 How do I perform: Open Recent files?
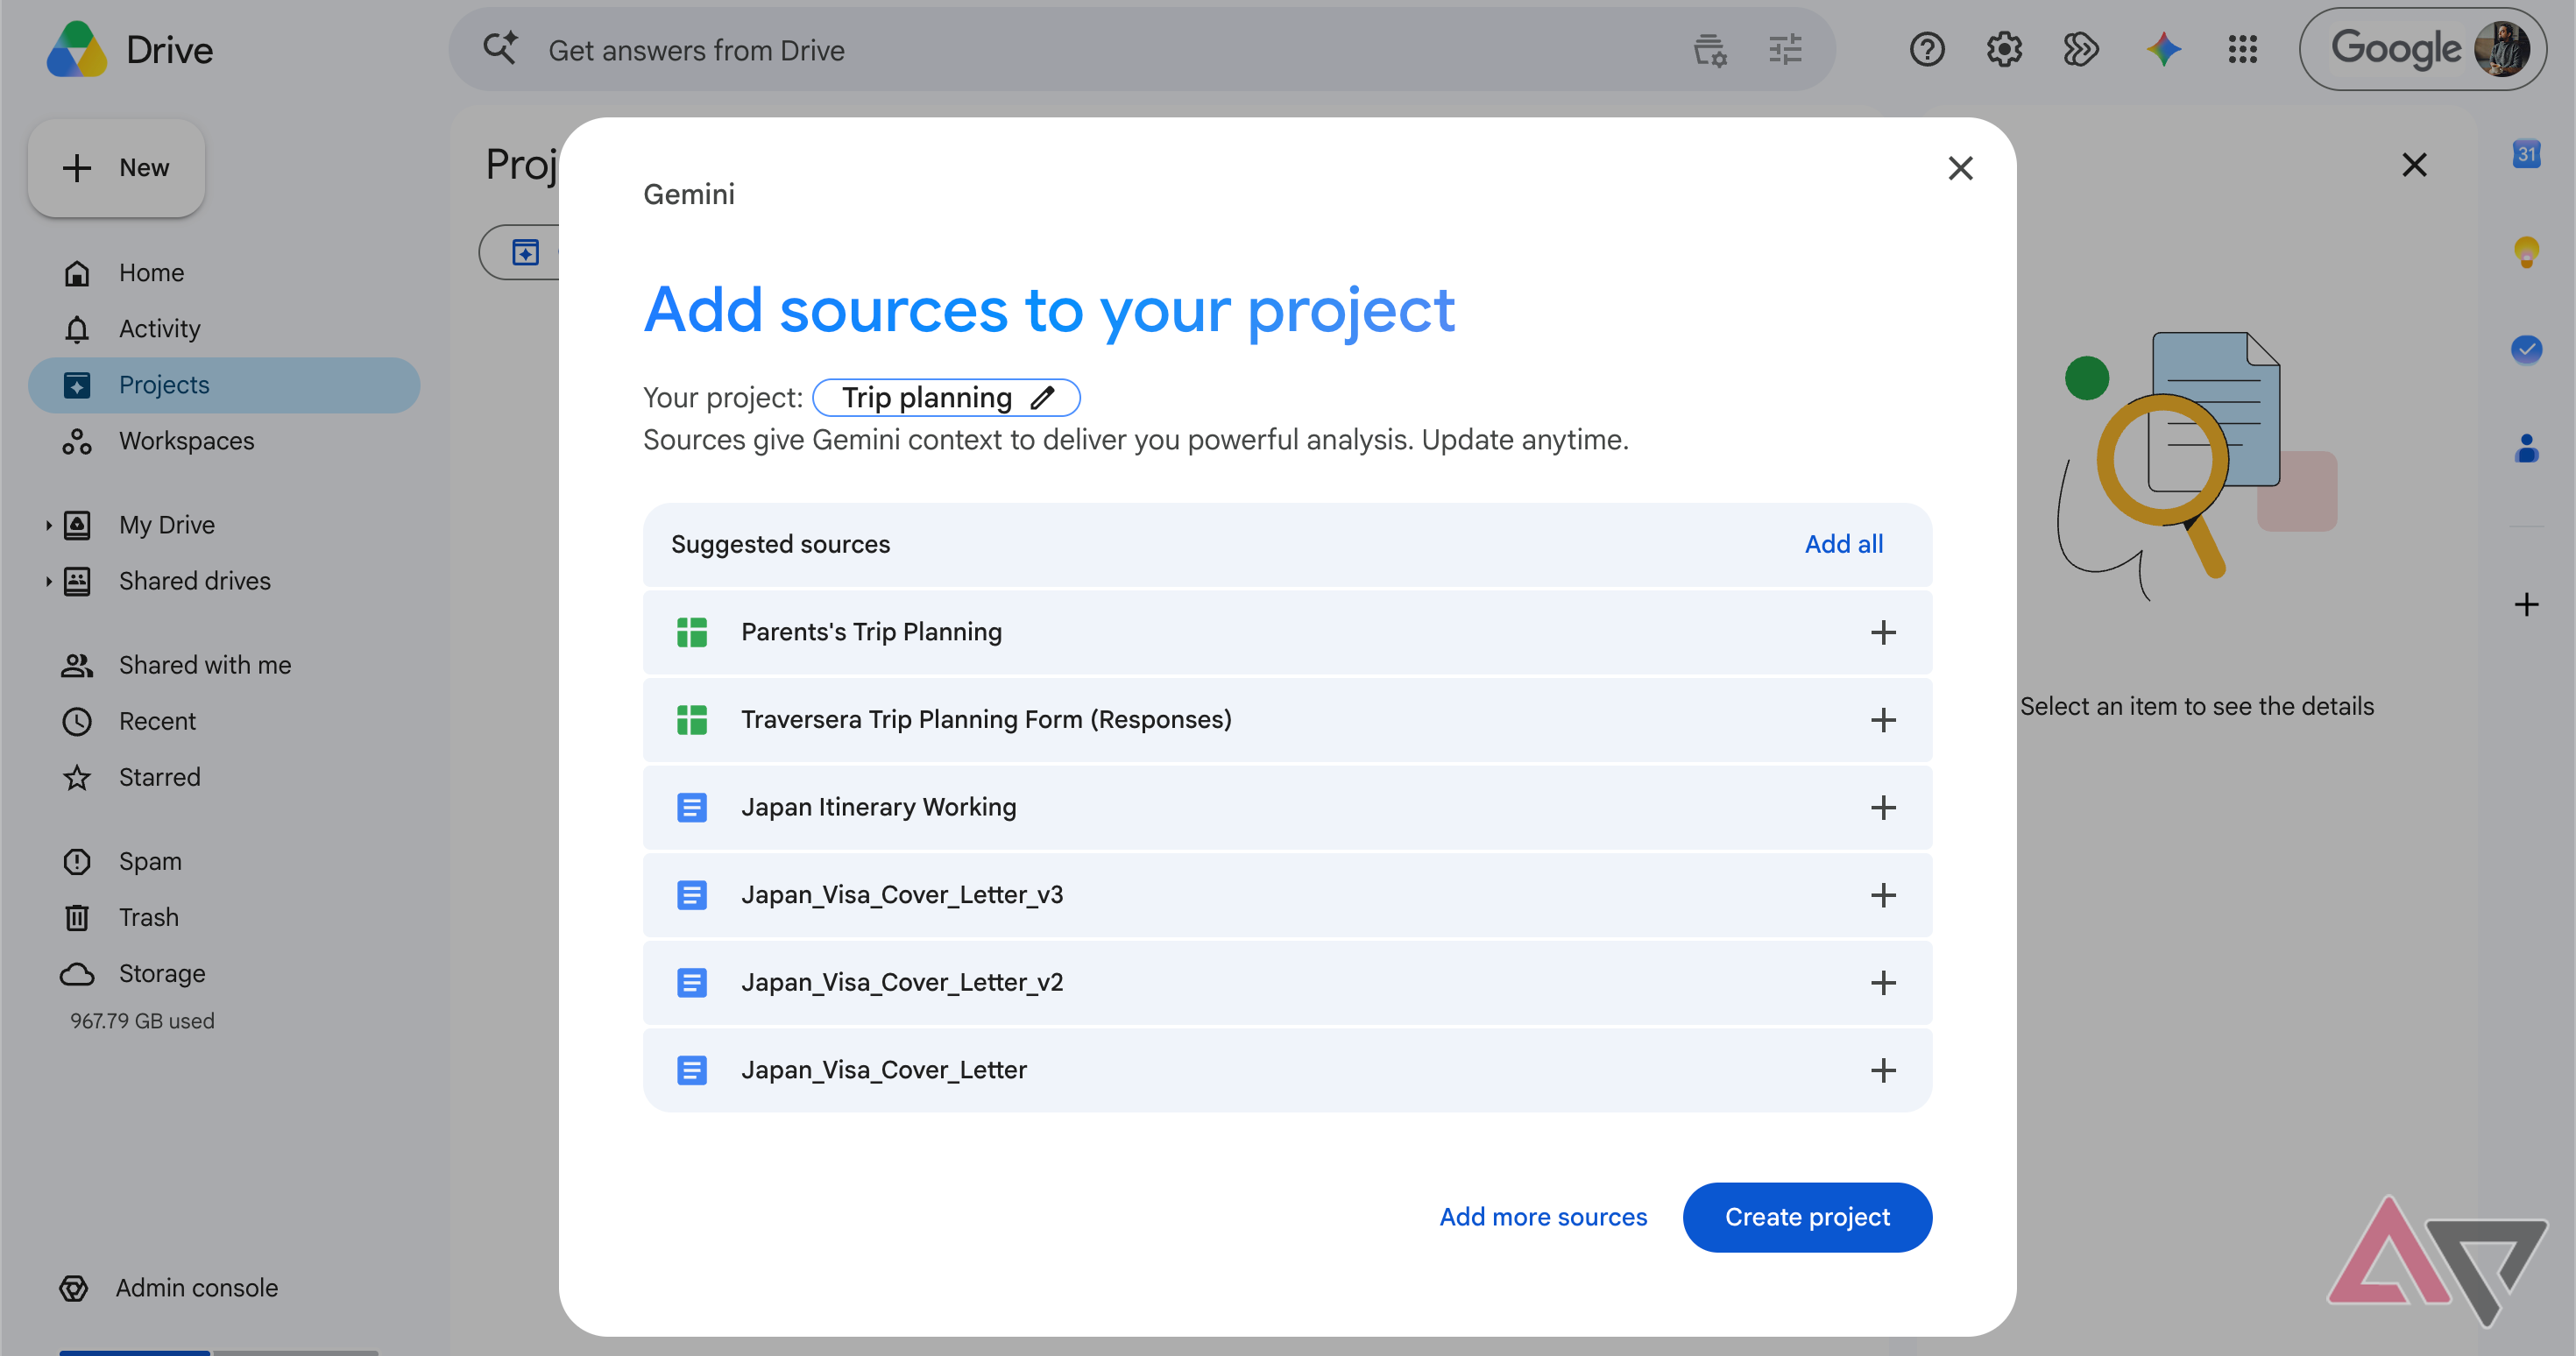225,721
